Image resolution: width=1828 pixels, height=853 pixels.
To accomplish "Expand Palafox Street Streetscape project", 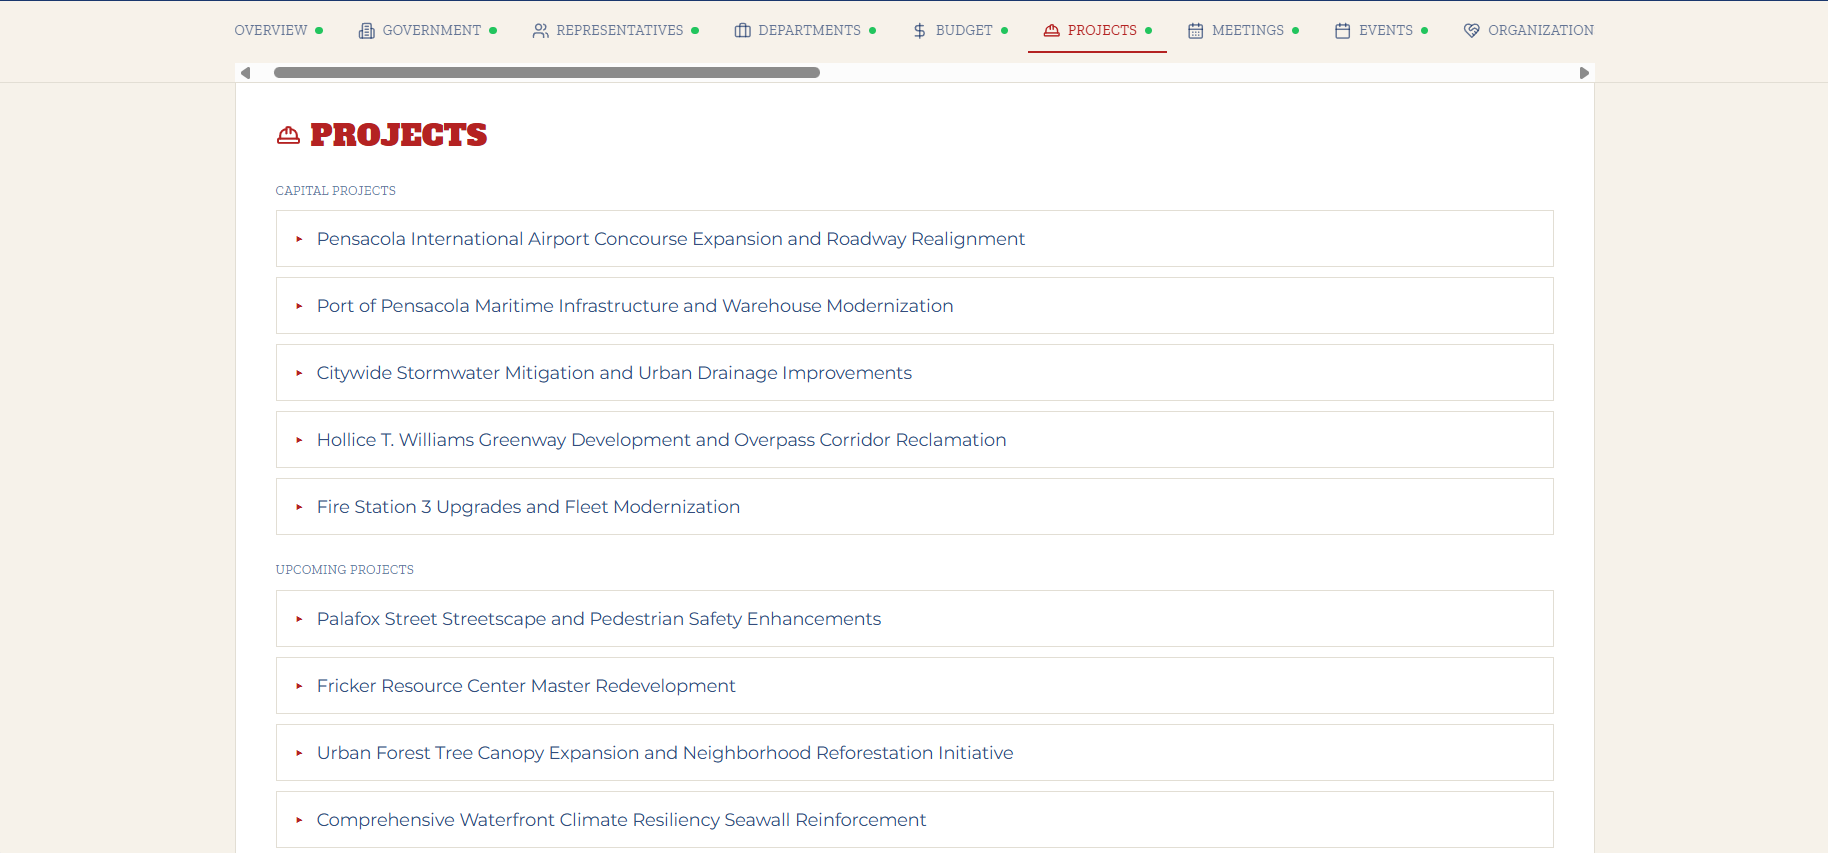I will 914,619.
